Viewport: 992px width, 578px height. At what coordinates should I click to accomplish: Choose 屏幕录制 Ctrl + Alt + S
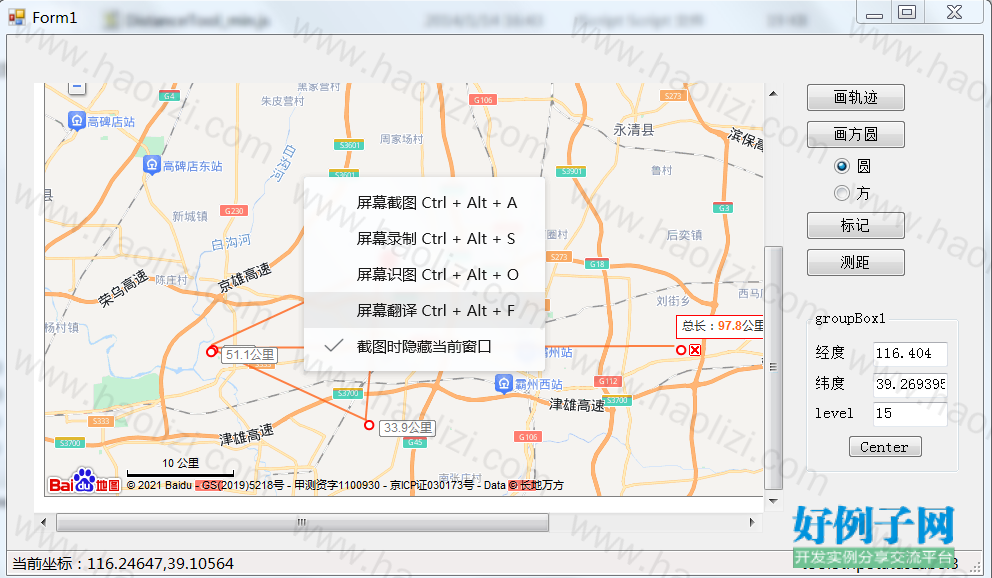pyautogui.click(x=425, y=238)
